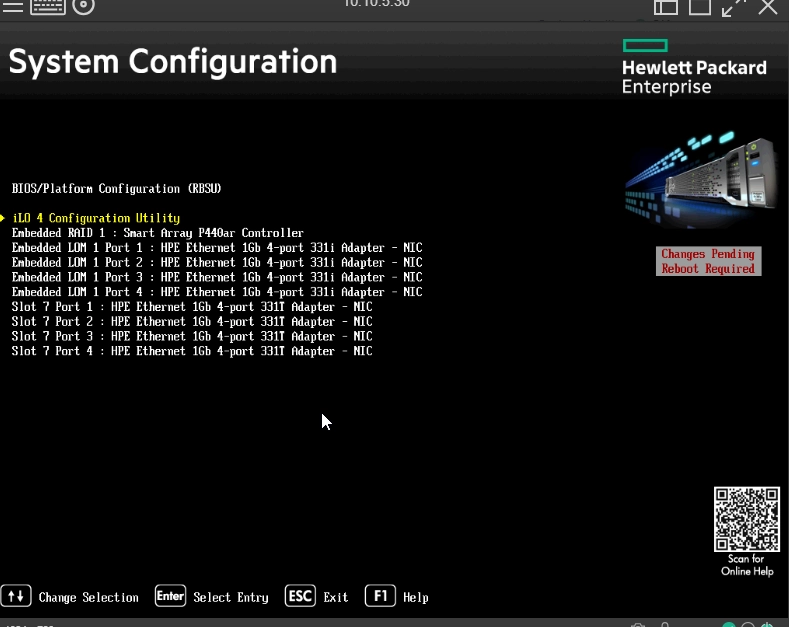Click the docked panel layout icon

[x=666, y=6]
